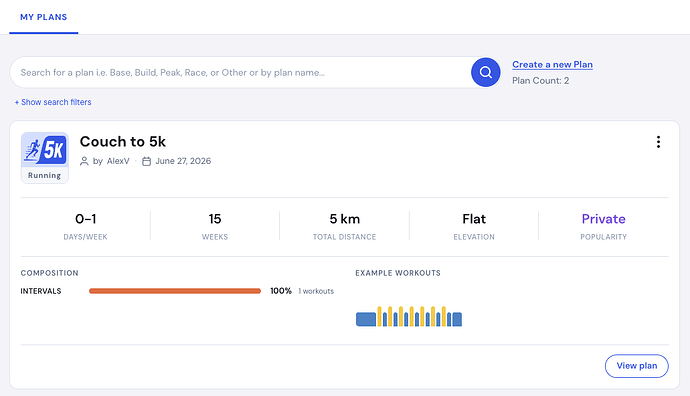Viewport: 690px width, 396px height.
Task: Click the 0-1 days/week value
Action: (x=85, y=219)
